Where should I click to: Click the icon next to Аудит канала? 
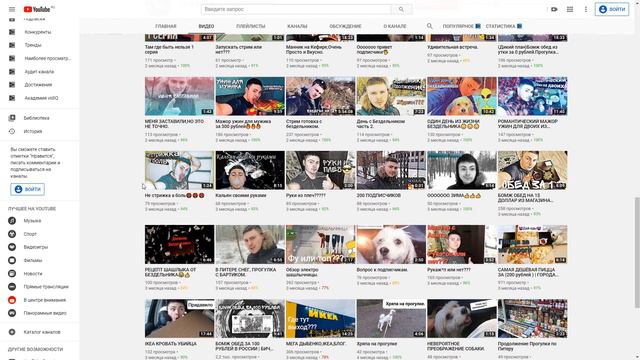(12, 71)
